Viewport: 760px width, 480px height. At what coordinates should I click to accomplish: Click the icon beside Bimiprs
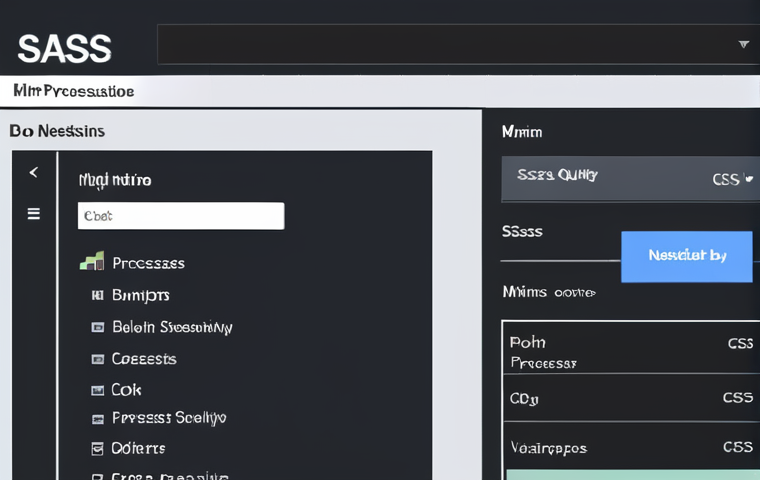pyautogui.click(x=97, y=295)
